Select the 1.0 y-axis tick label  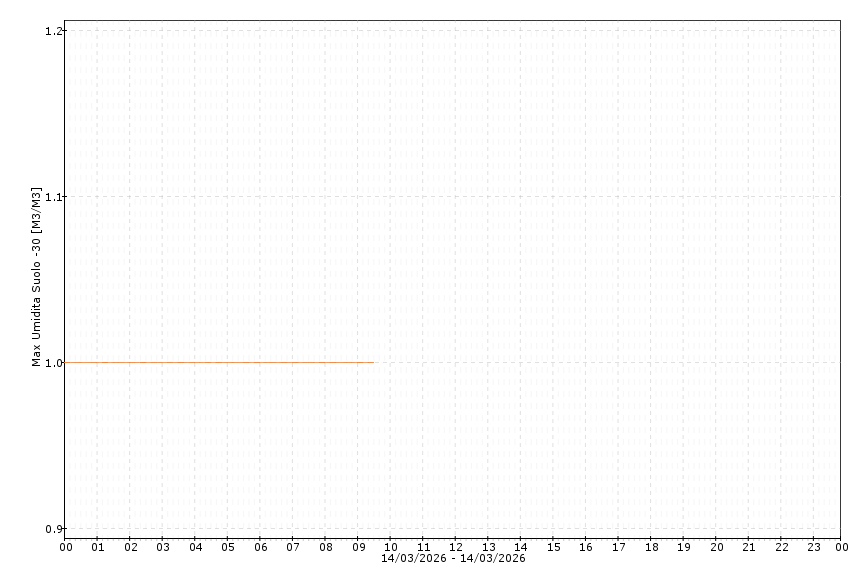pyautogui.click(x=54, y=363)
